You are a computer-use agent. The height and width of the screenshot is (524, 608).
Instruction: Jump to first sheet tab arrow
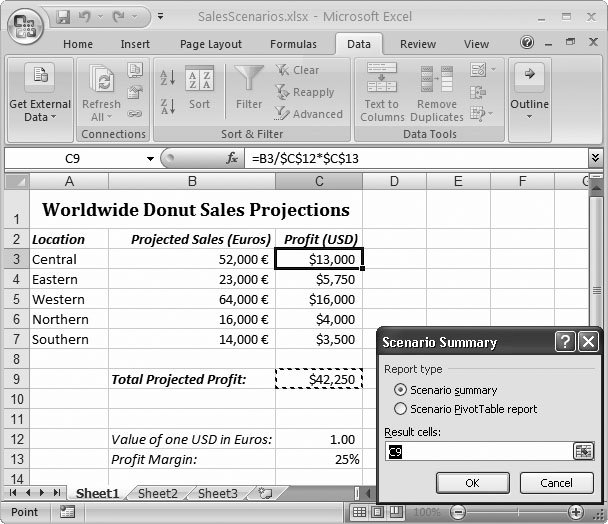pyautogui.click(x=13, y=493)
